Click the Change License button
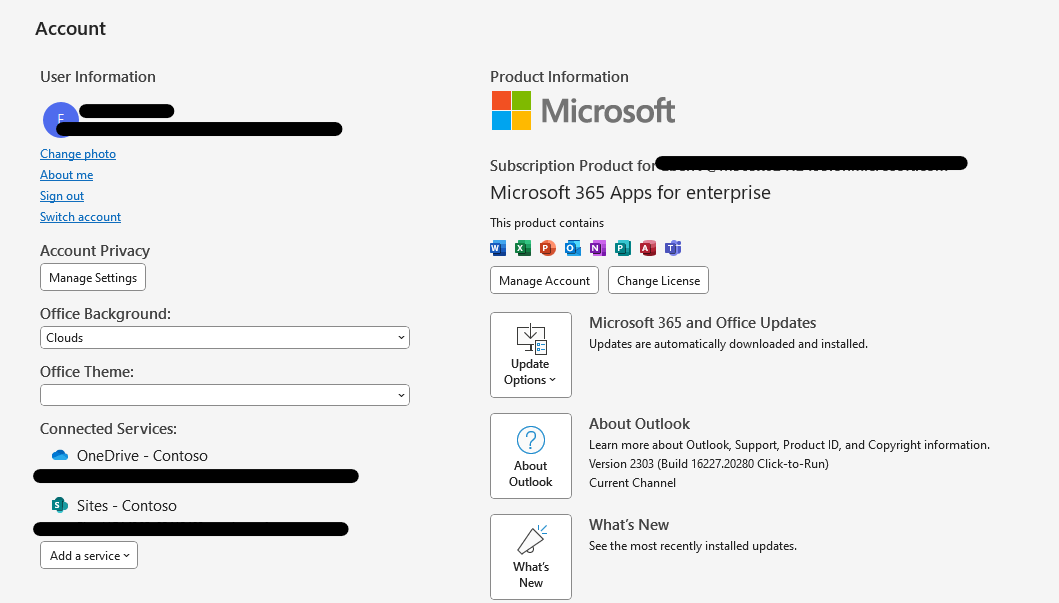The height and width of the screenshot is (603, 1059). point(658,280)
